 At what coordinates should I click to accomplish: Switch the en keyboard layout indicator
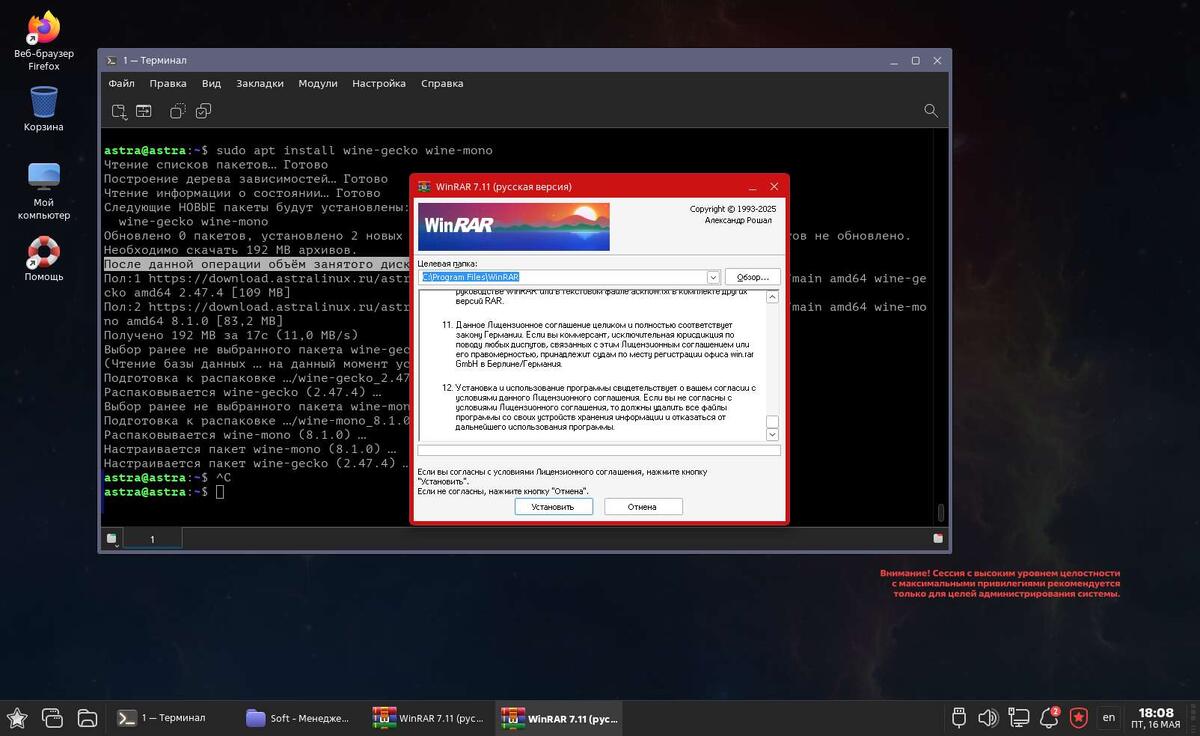1108,717
